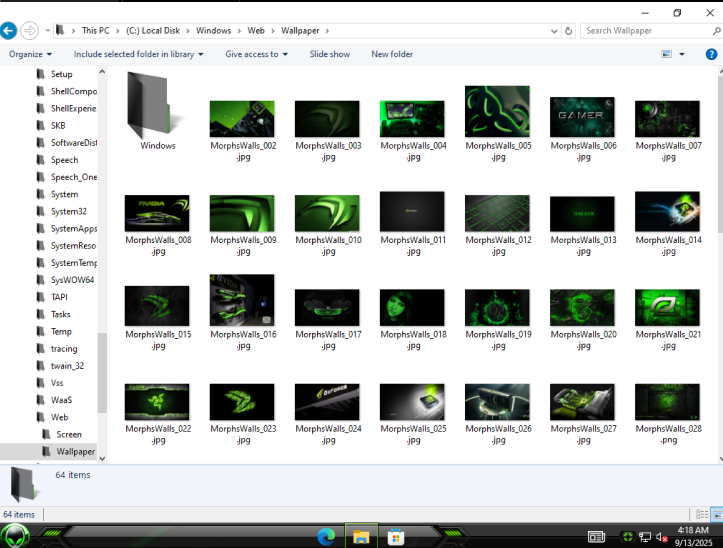Create a New folder
This screenshot has width=723, height=548.
coord(392,54)
